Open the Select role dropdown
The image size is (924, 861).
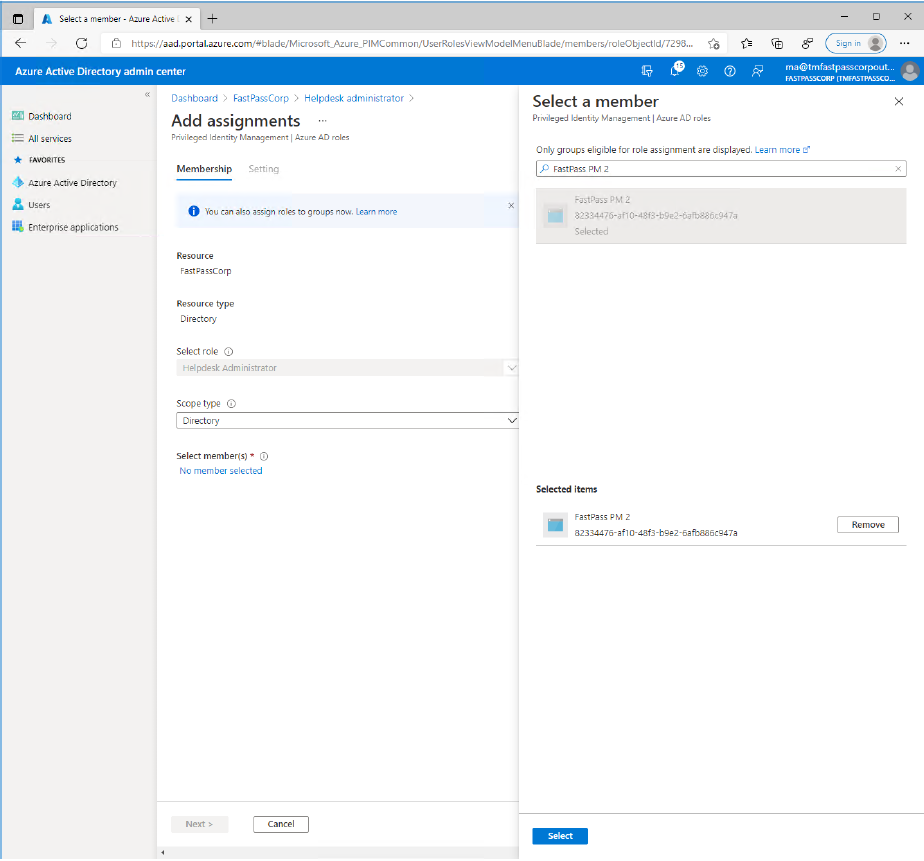[x=346, y=368]
